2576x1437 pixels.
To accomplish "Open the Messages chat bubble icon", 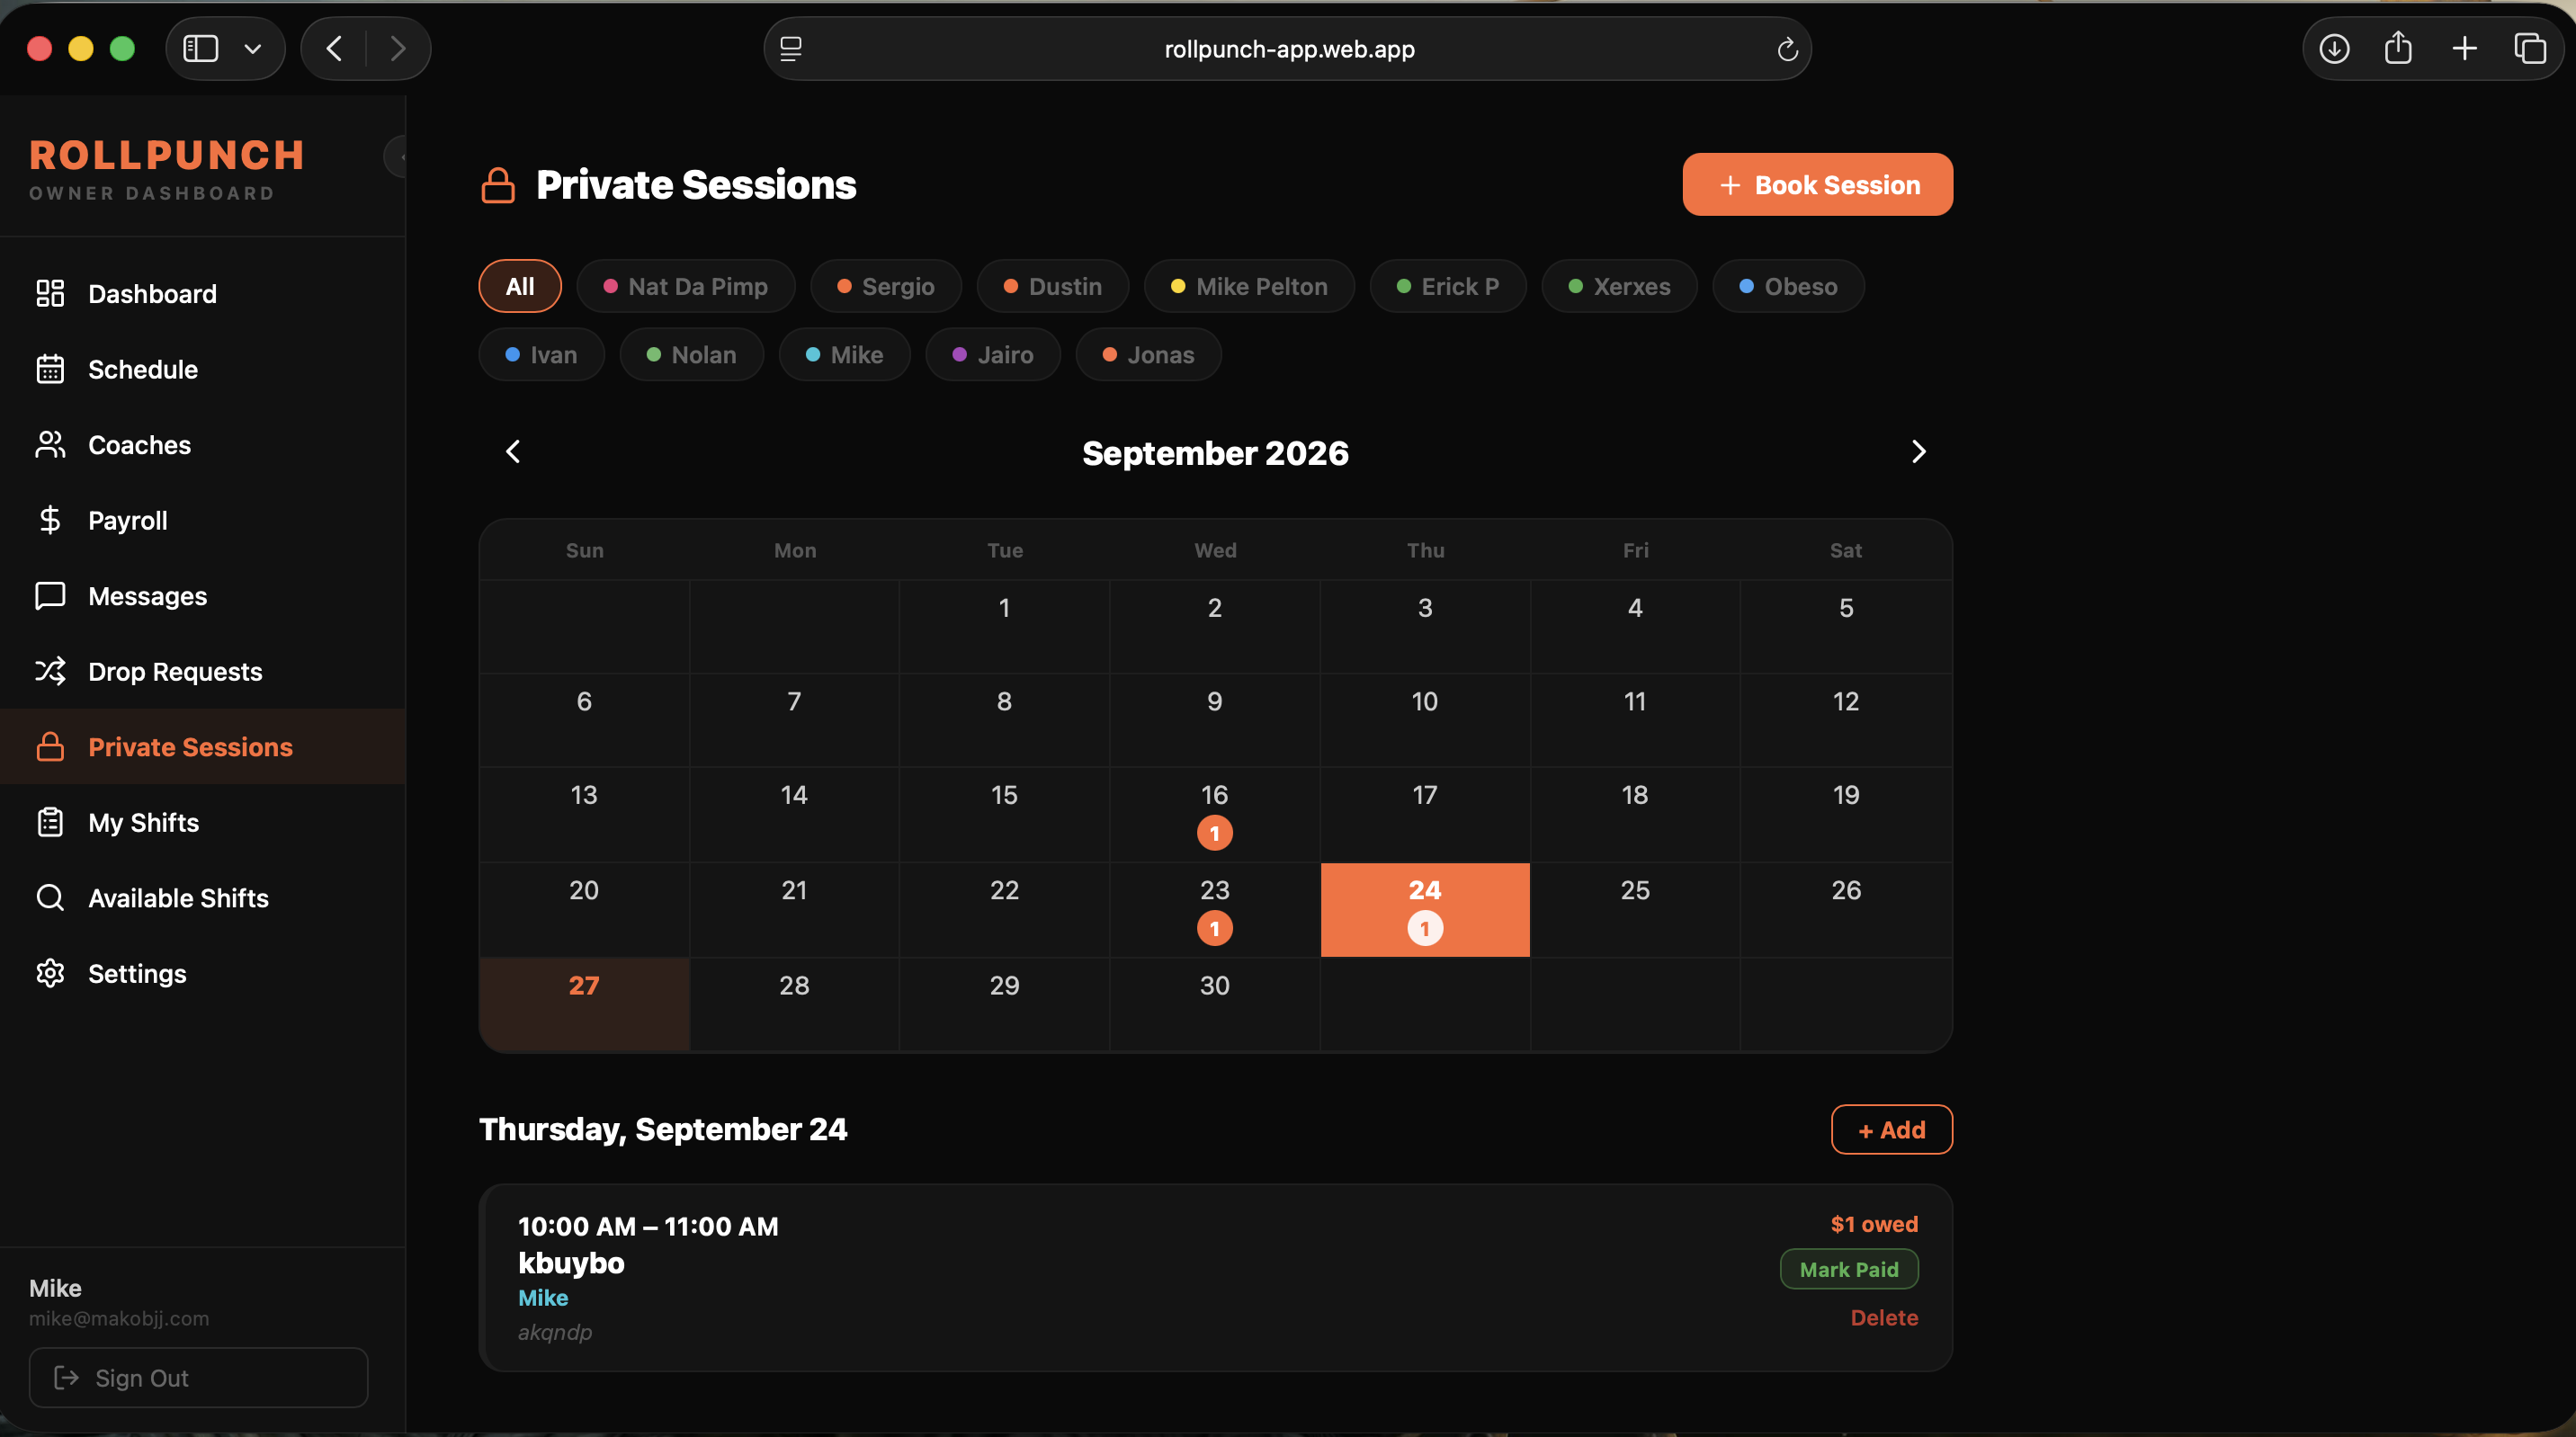I will point(50,596).
